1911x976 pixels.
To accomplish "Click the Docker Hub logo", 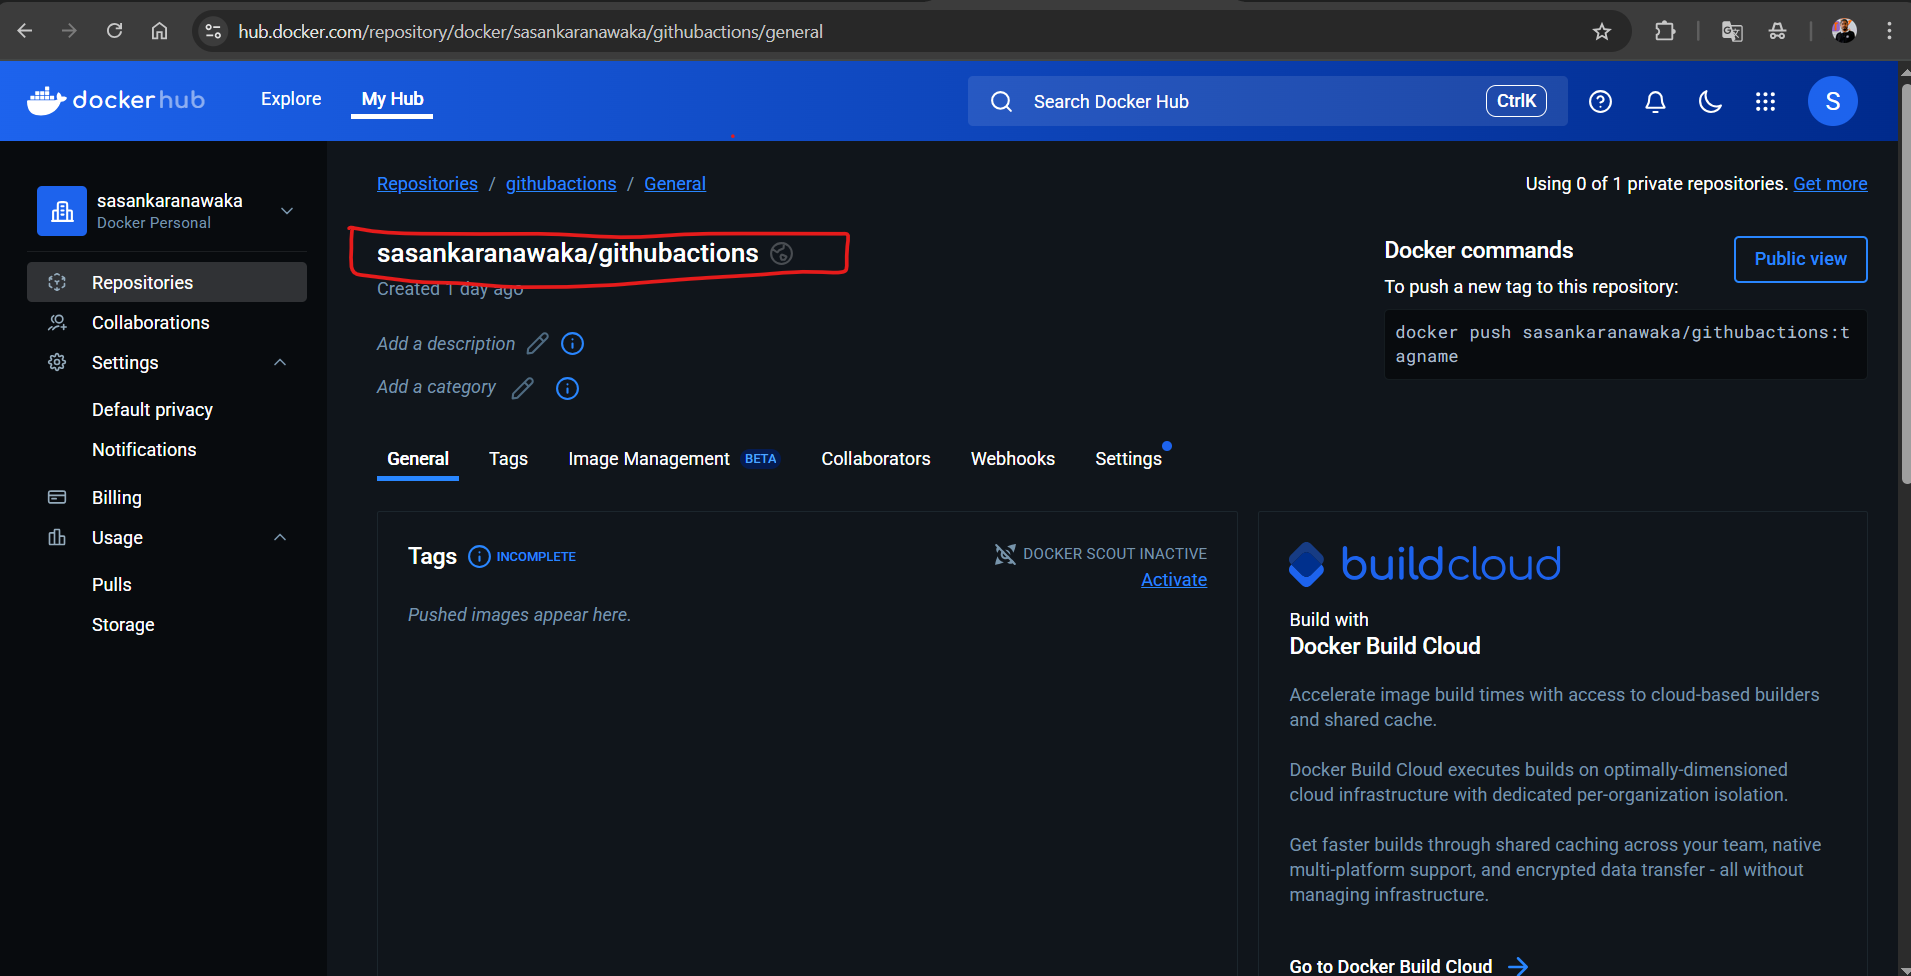I will (x=116, y=100).
